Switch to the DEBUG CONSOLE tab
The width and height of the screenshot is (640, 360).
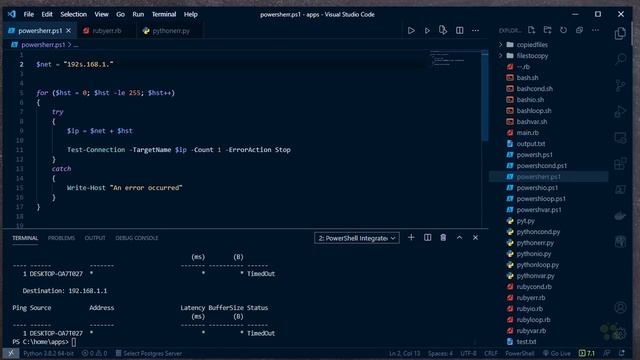(137, 238)
